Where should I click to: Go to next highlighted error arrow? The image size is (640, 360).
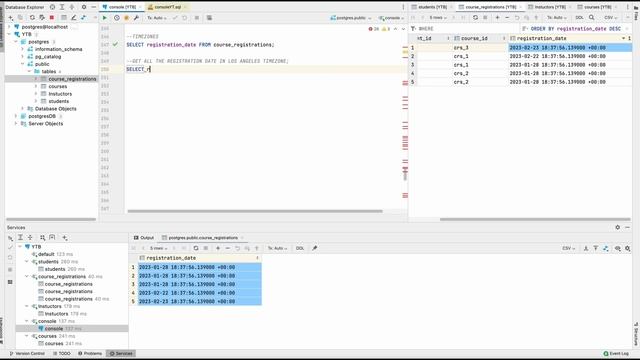pos(403,29)
